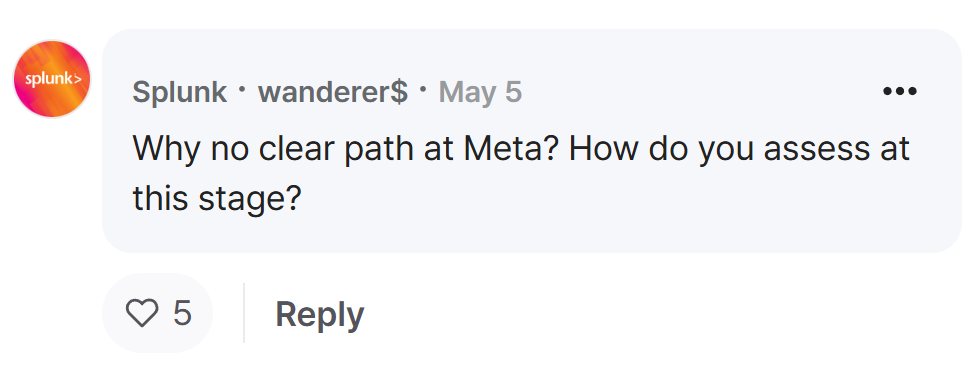Click the like count number 5
The height and width of the screenshot is (365, 980).
[x=182, y=312]
